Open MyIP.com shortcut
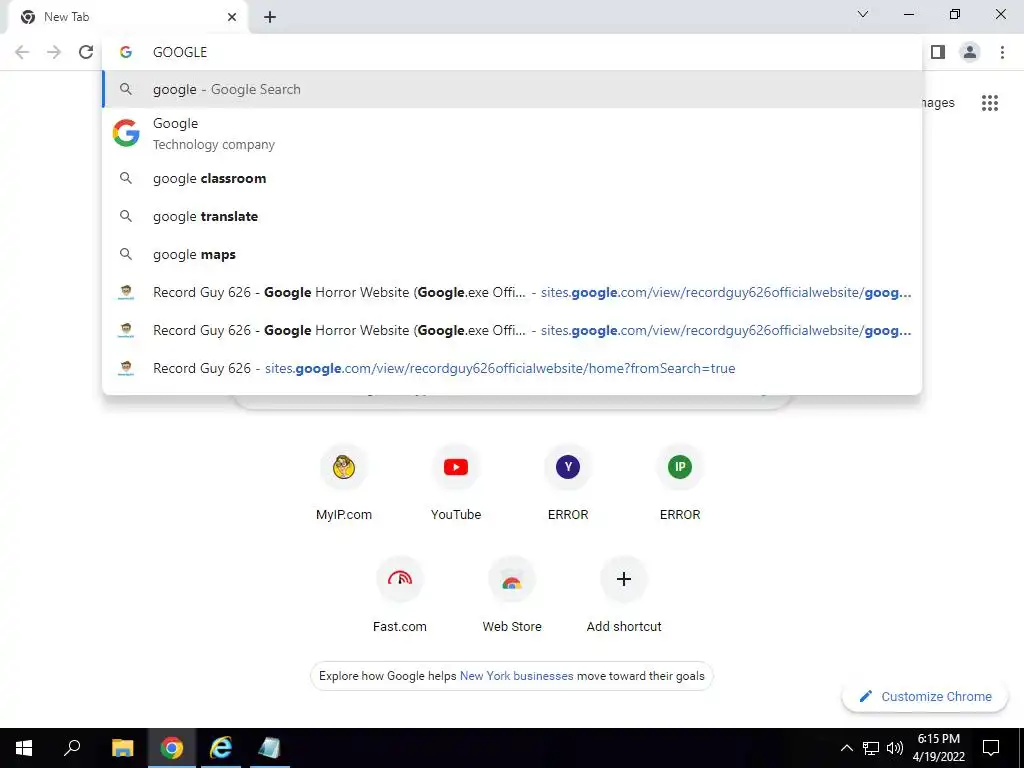 [x=344, y=483]
